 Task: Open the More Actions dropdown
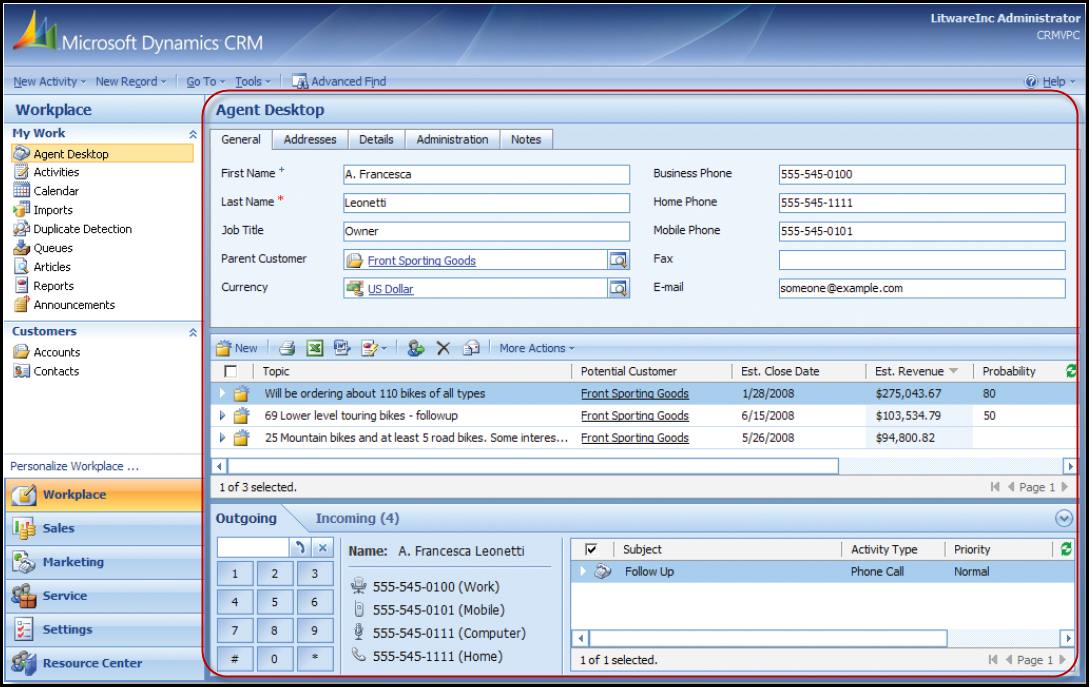537,348
